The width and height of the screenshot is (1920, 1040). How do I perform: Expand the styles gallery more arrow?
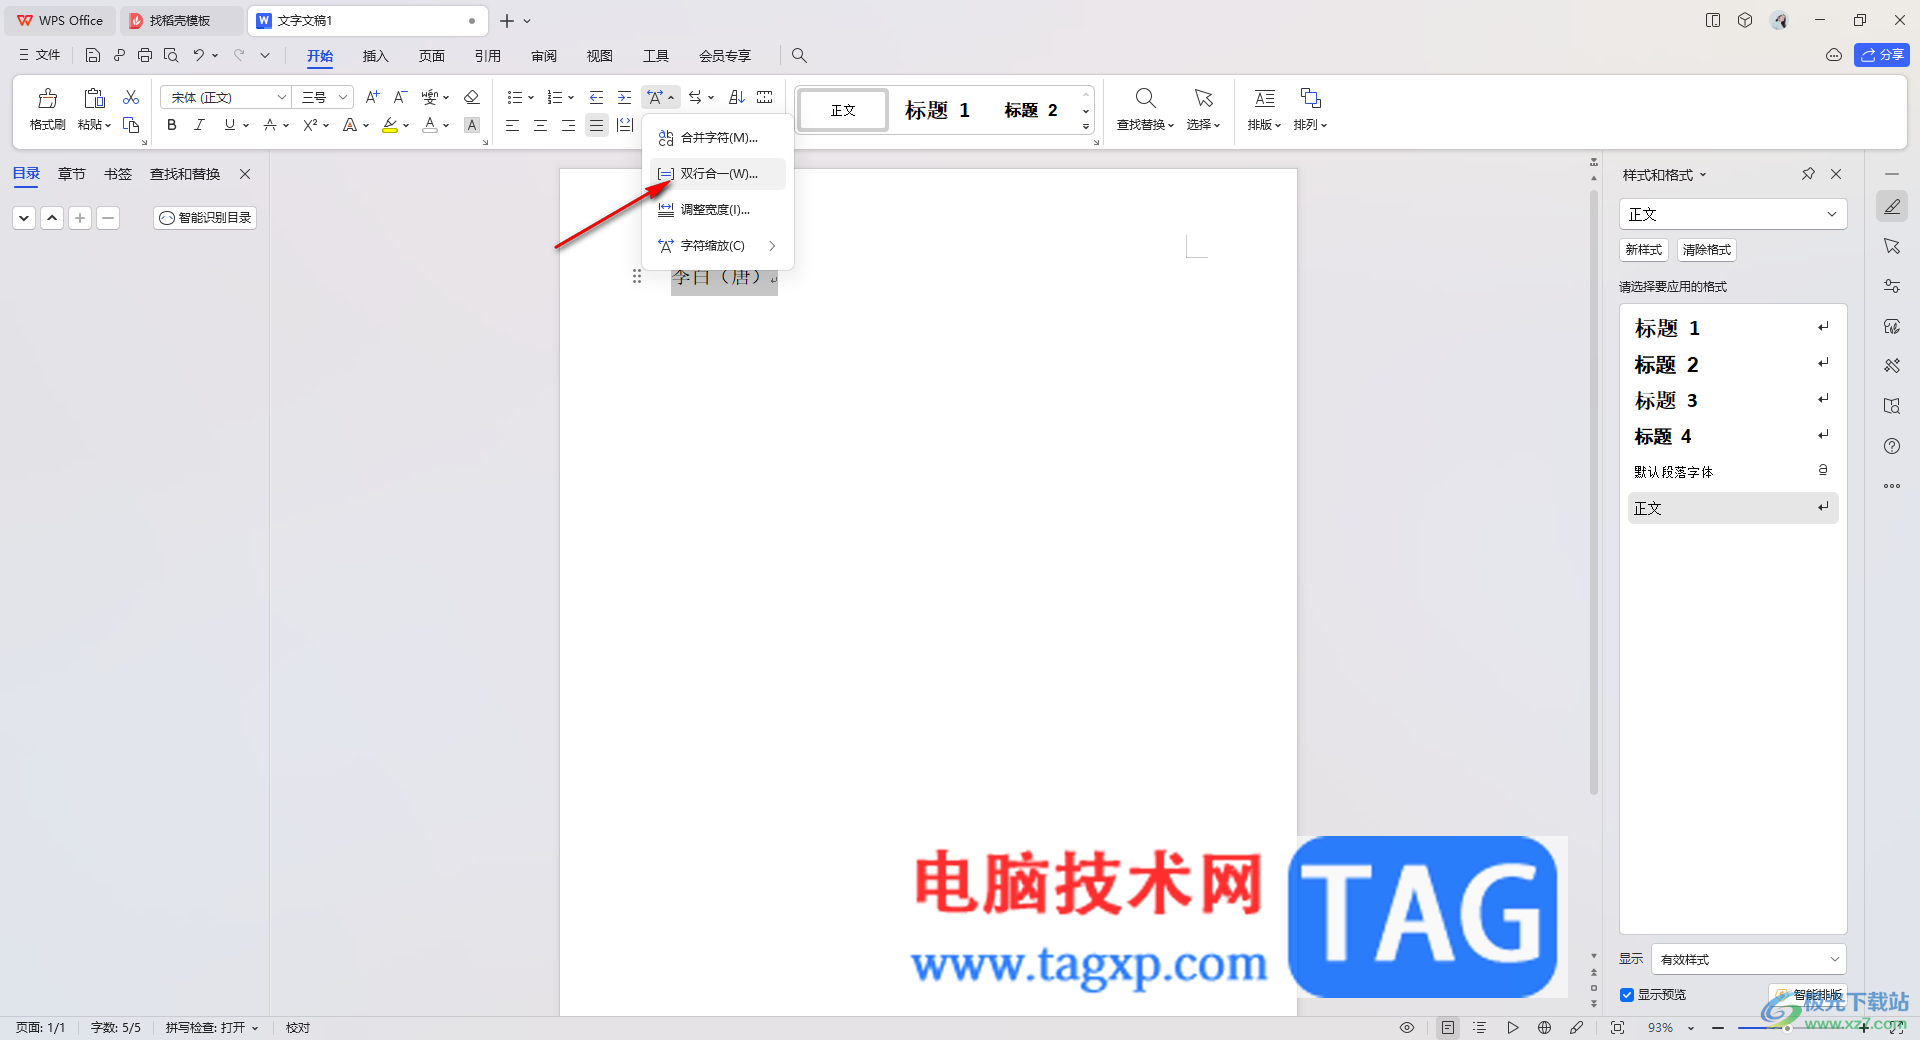(x=1086, y=127)
